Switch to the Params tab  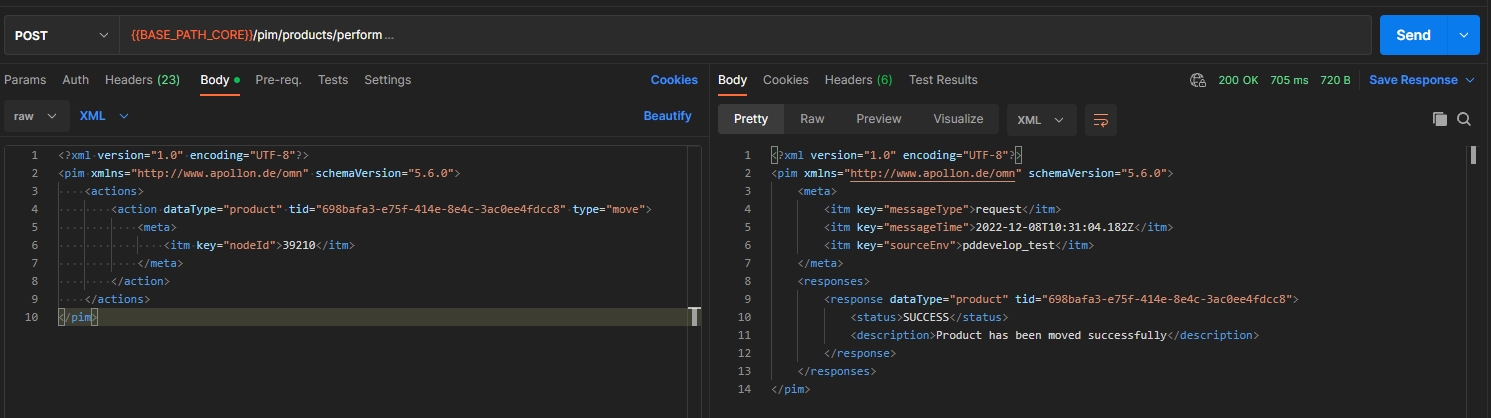[25, 80]
